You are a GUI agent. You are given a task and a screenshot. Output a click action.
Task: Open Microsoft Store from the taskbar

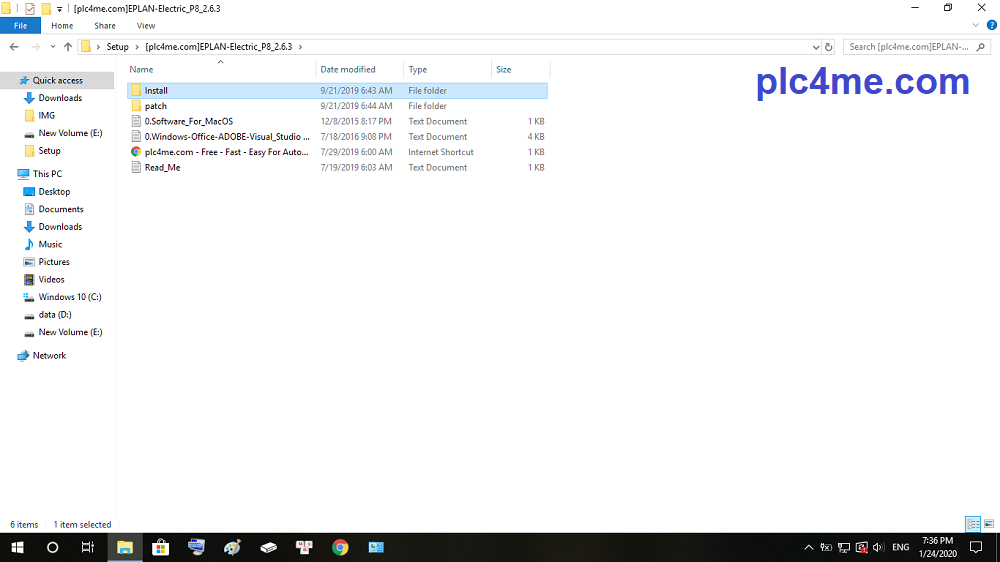tap(160, 547)
